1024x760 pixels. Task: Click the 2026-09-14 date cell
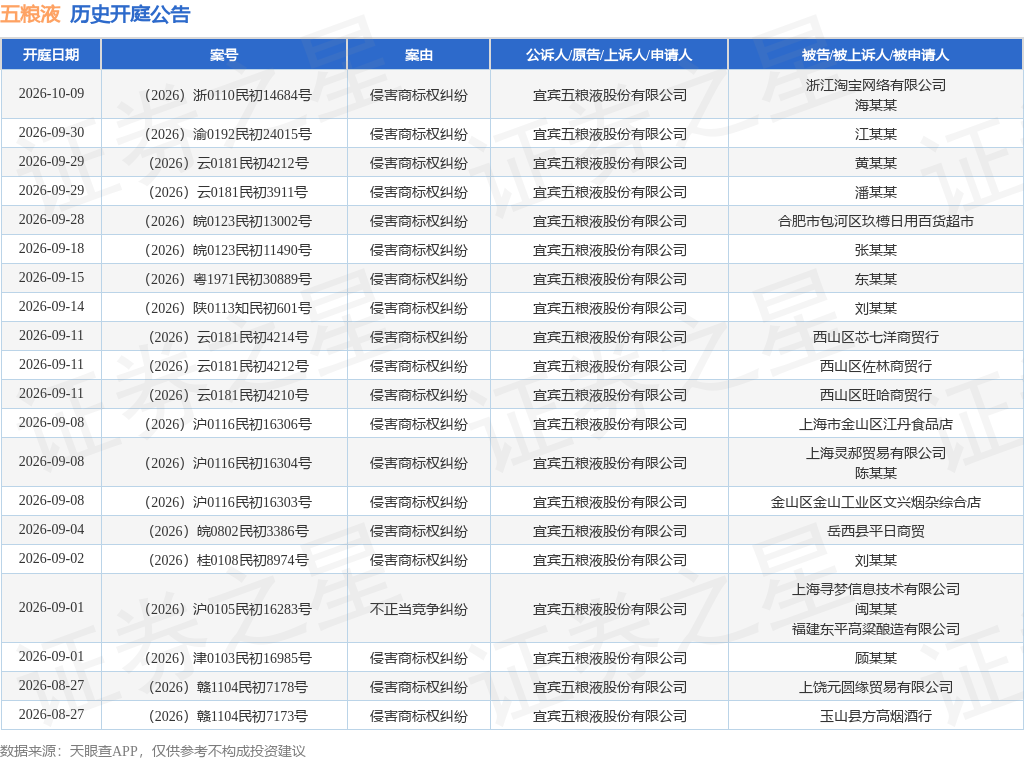[x=51, y=306]
